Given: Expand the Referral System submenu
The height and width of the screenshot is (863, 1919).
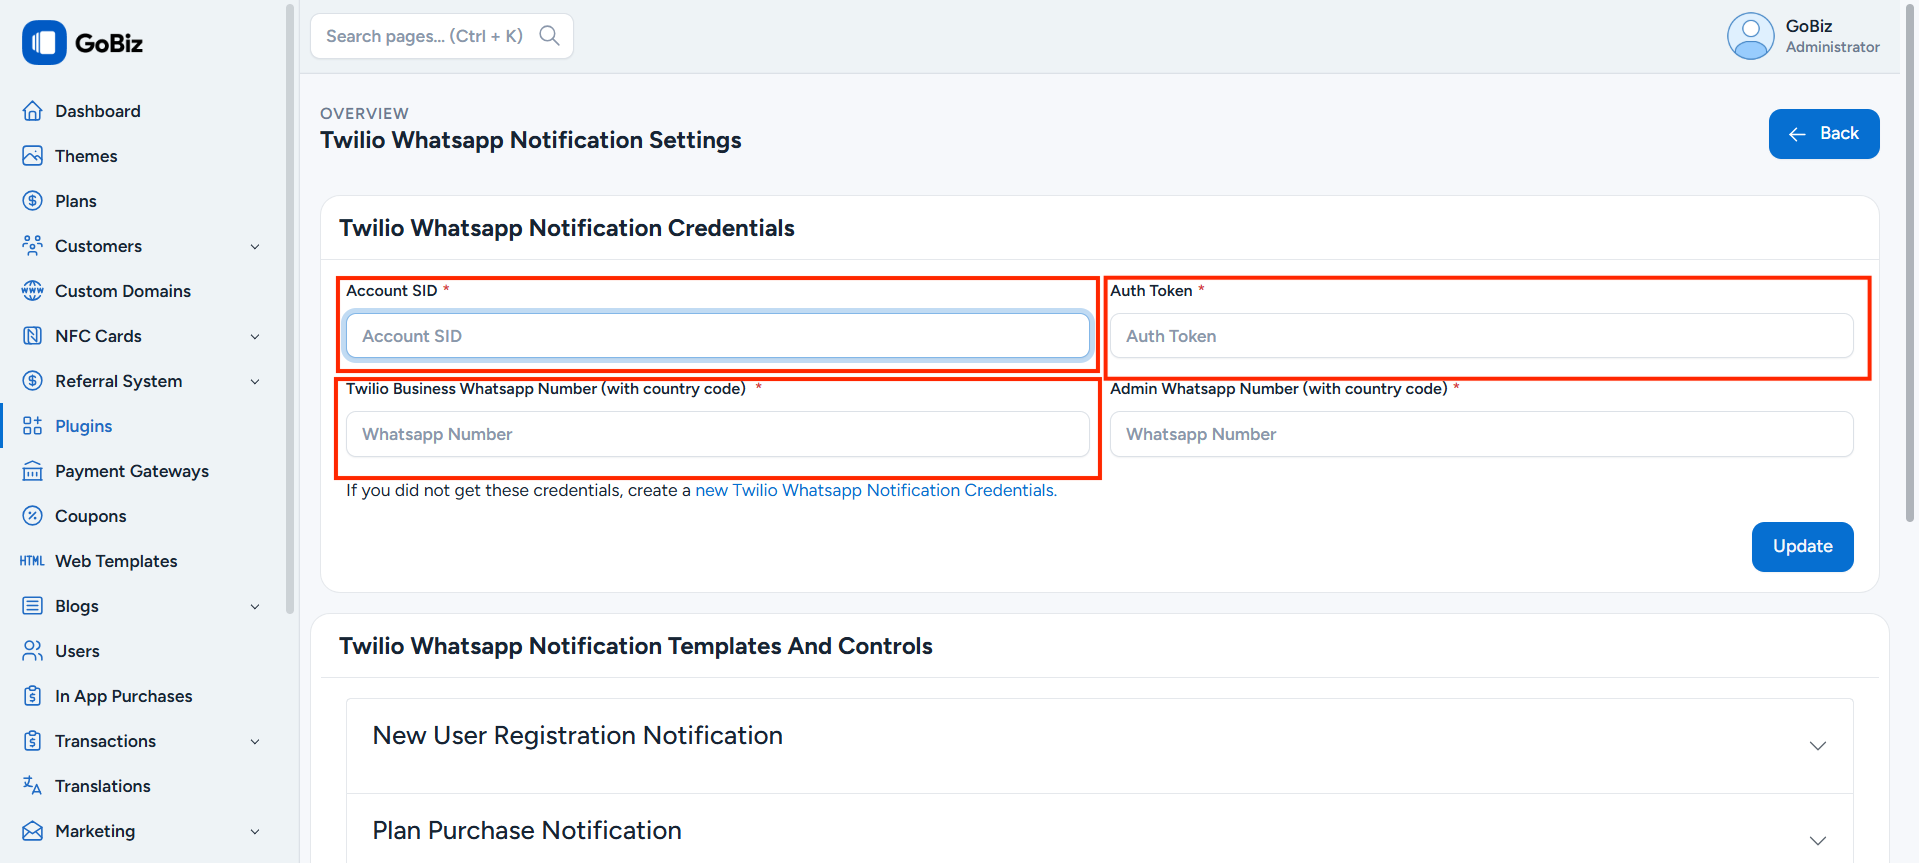Looking at the screenshot, I should point(255,381).
